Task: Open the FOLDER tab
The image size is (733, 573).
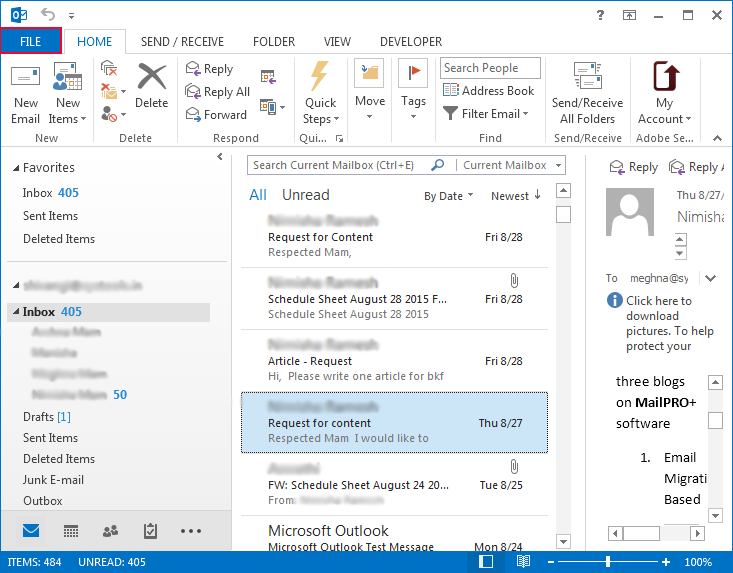Action: click(x=274, y=42)
